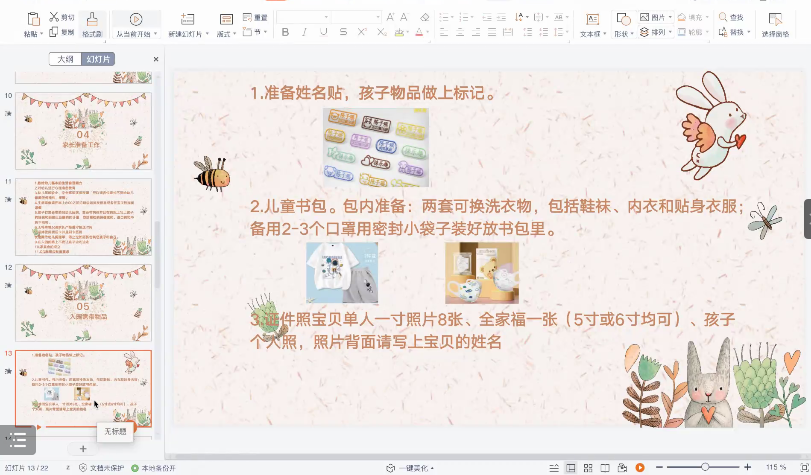The height and width of the screenshot is (475, 811).
Task: Toggle Bold formatting
Action: click(x=286, y=32)
